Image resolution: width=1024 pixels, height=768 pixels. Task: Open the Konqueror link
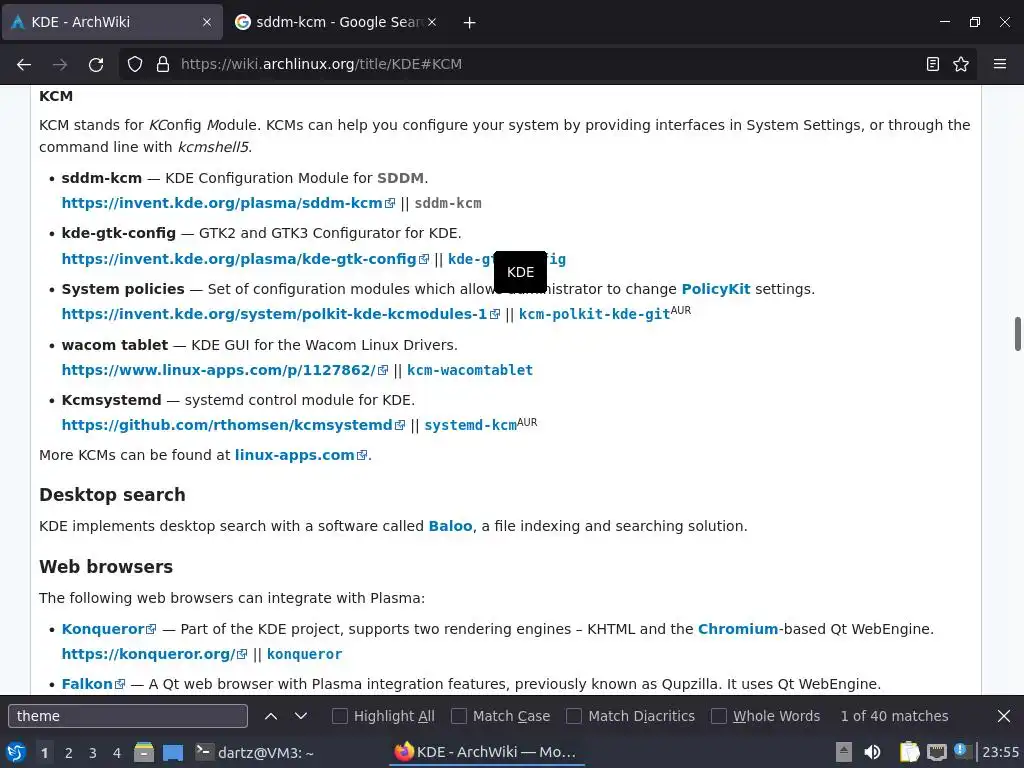click(x=108, y=630)
